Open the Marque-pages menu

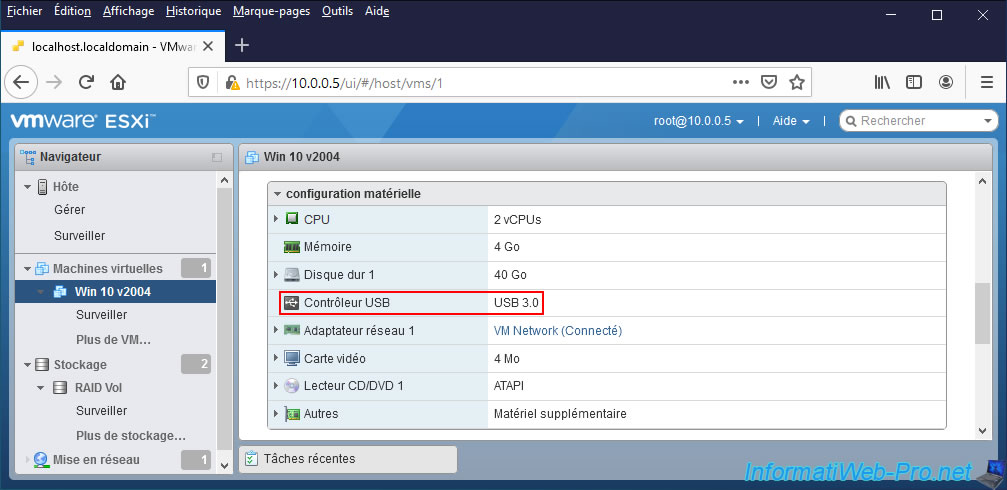pyautogui.click(x=271, y=11)
